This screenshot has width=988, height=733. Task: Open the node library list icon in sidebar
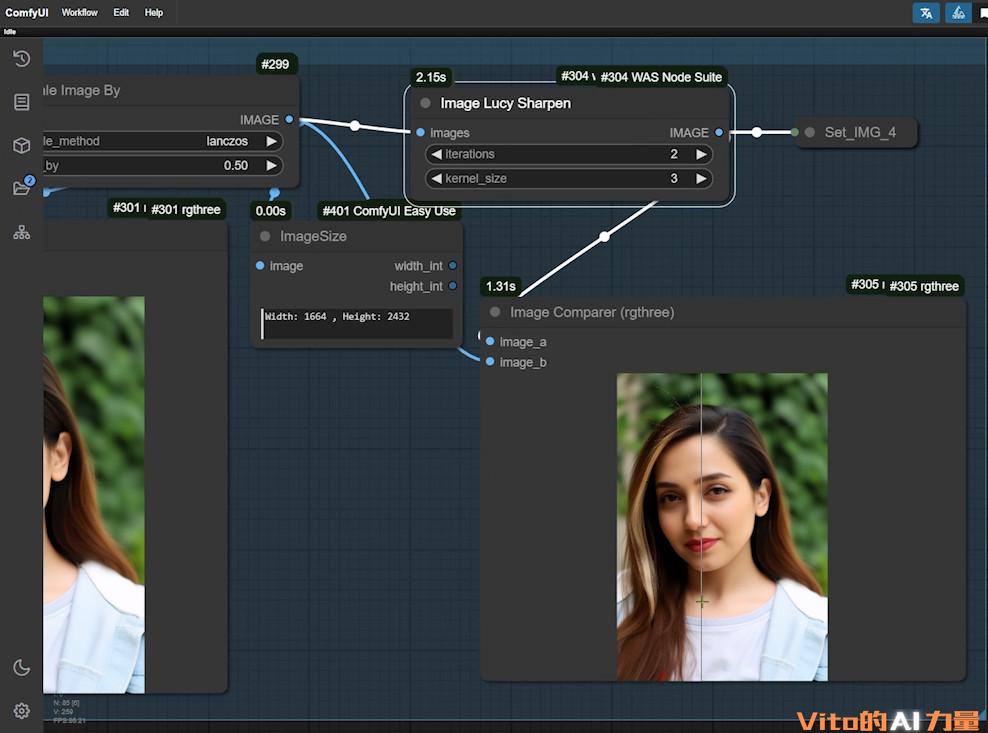coord(21,102)
